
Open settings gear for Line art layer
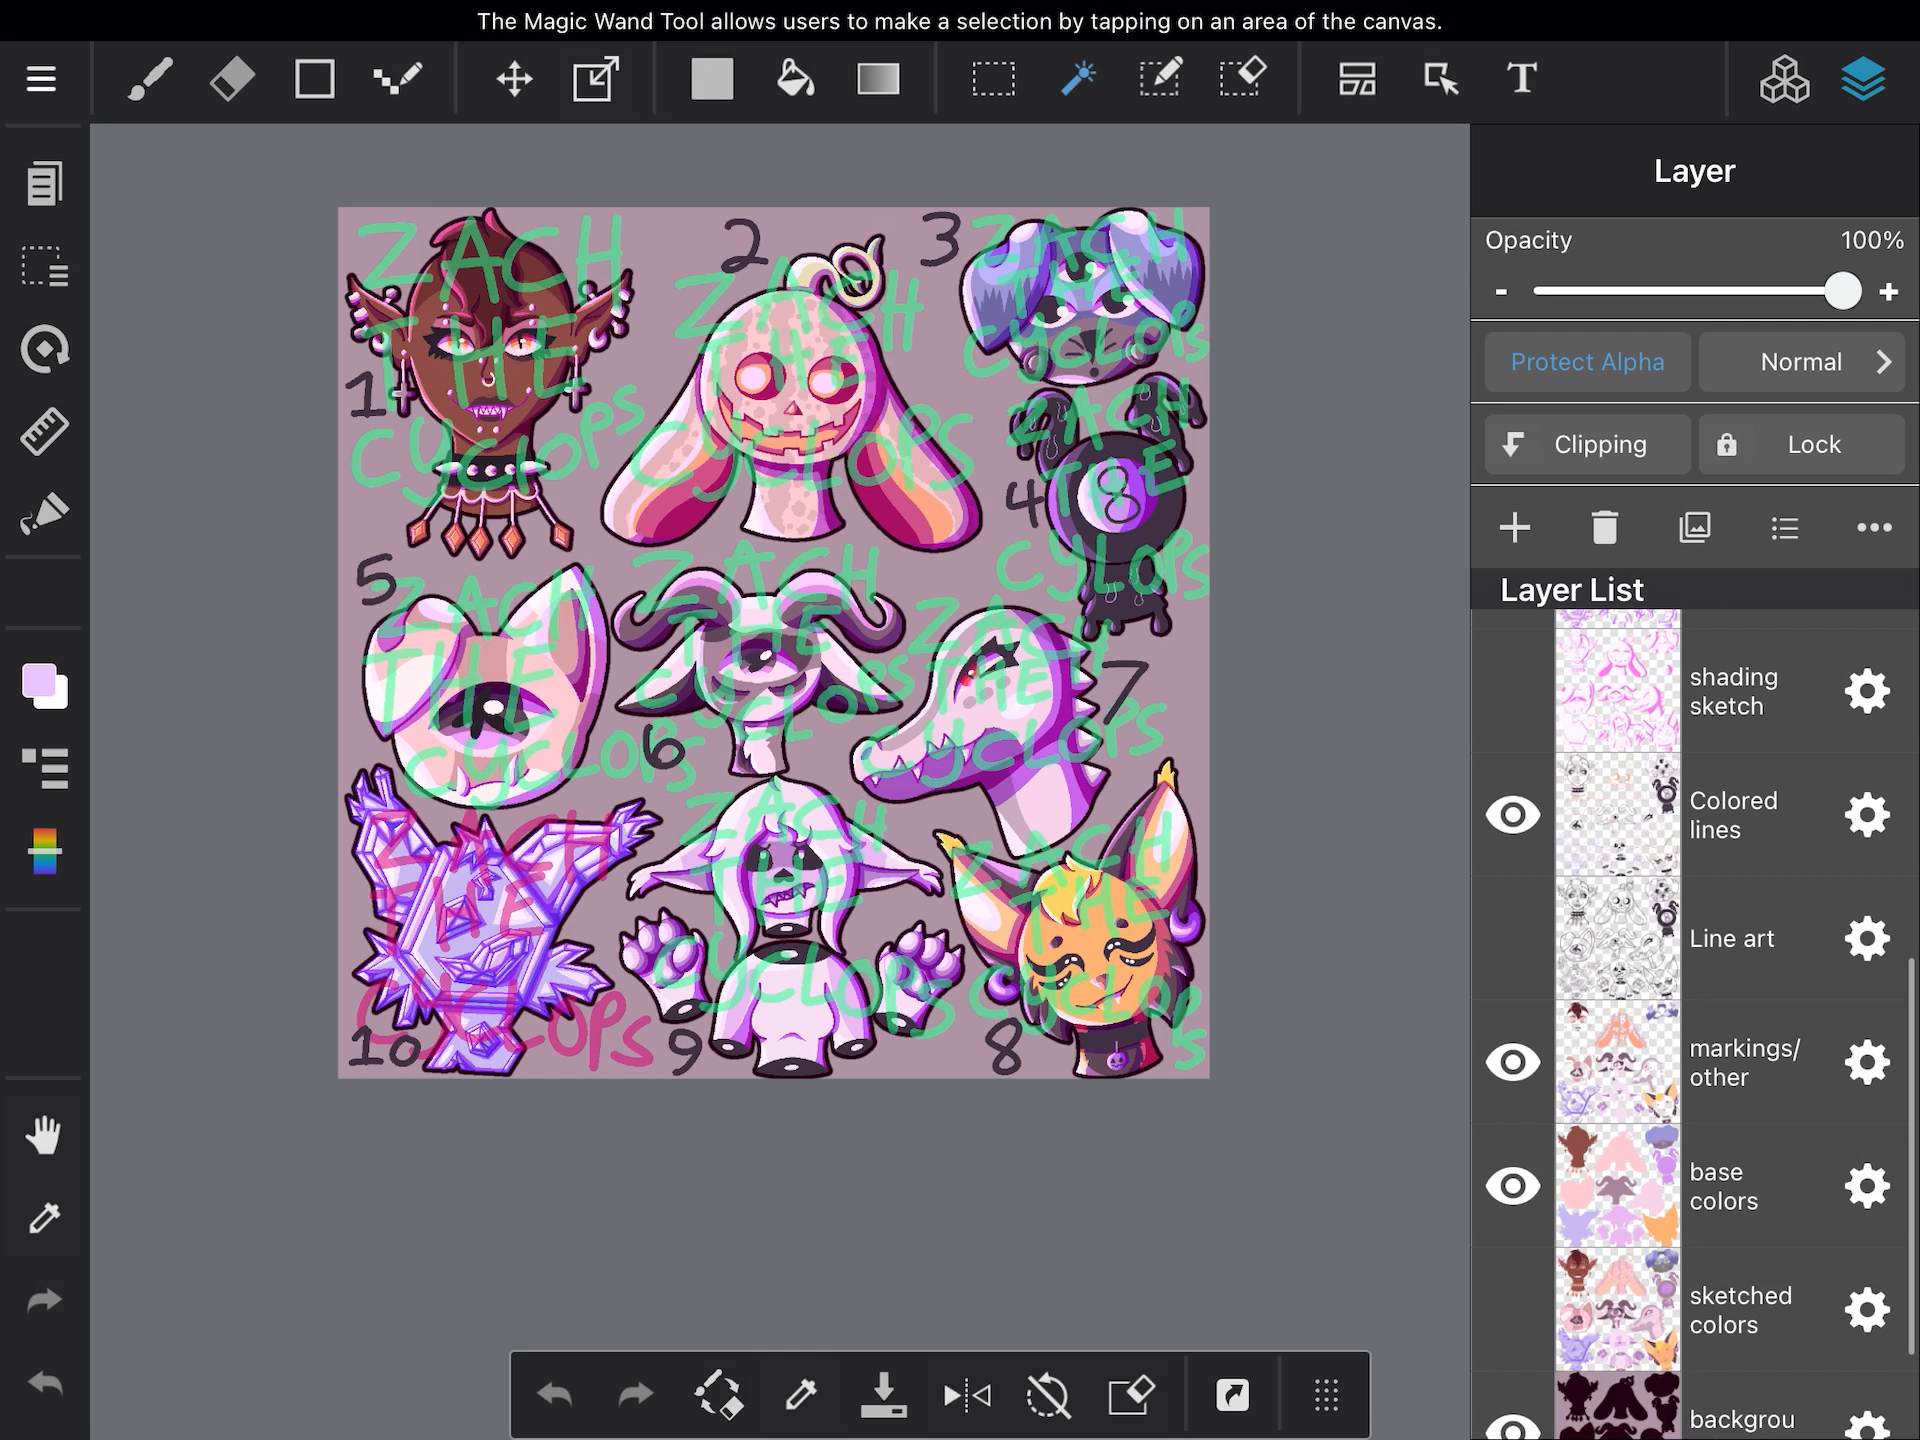(x=1867, y=939)
